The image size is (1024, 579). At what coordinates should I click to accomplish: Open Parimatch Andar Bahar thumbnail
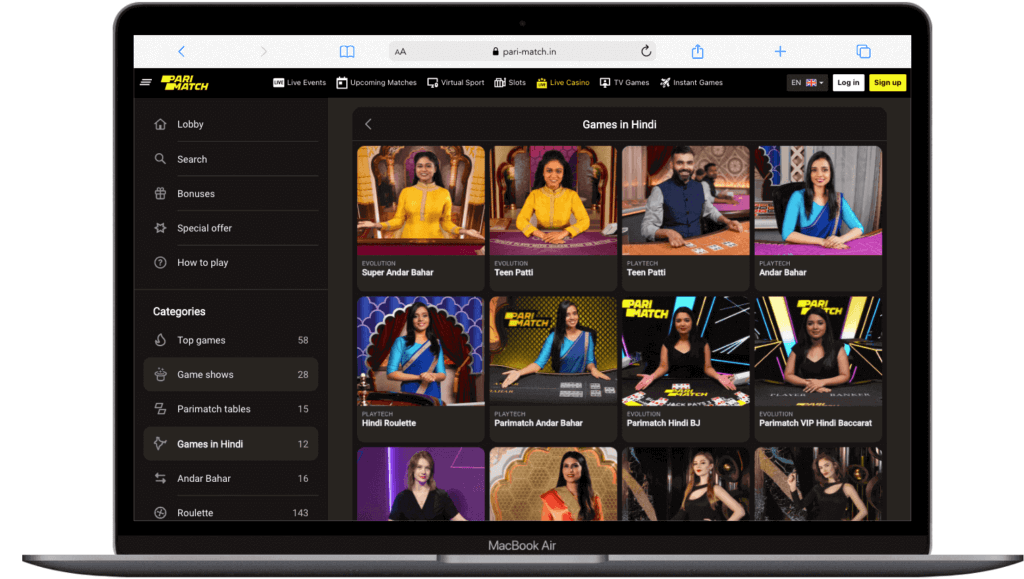(x=553, y=351)
